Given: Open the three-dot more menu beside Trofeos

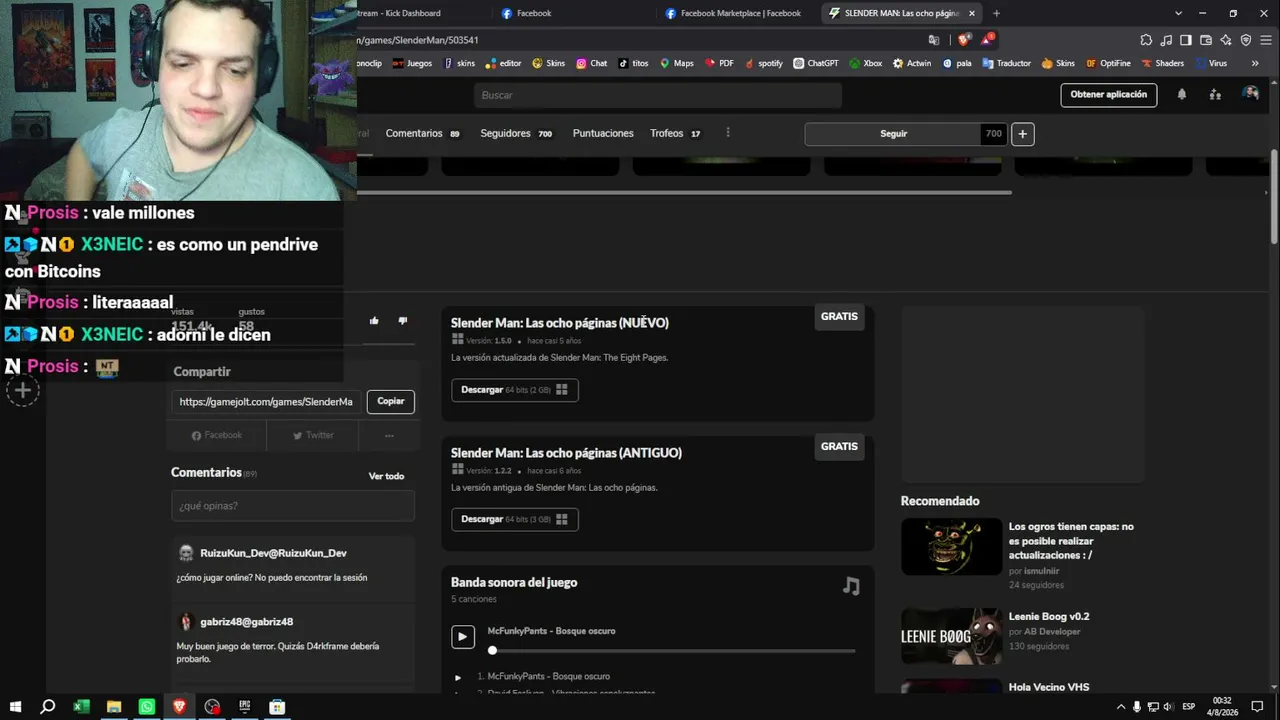Looking at the screenshot, I should pyautogui.click(x=728, y=133).
